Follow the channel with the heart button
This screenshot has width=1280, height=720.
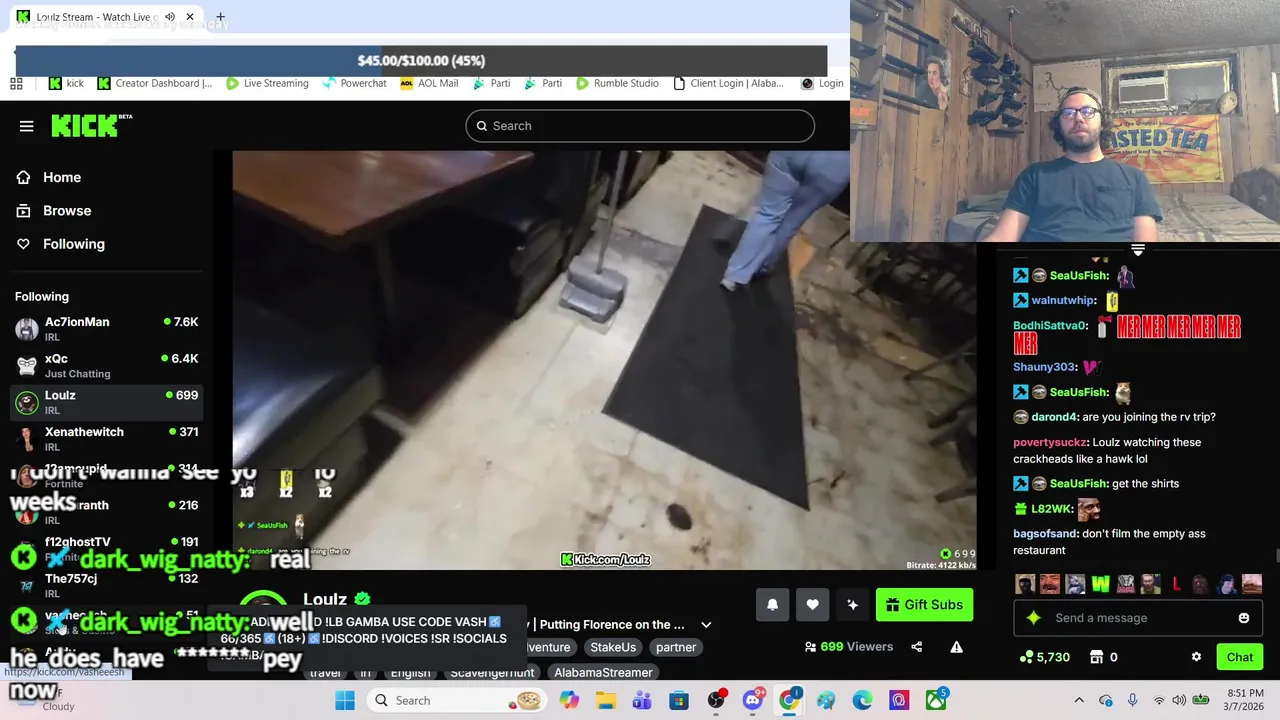(812, 604)
